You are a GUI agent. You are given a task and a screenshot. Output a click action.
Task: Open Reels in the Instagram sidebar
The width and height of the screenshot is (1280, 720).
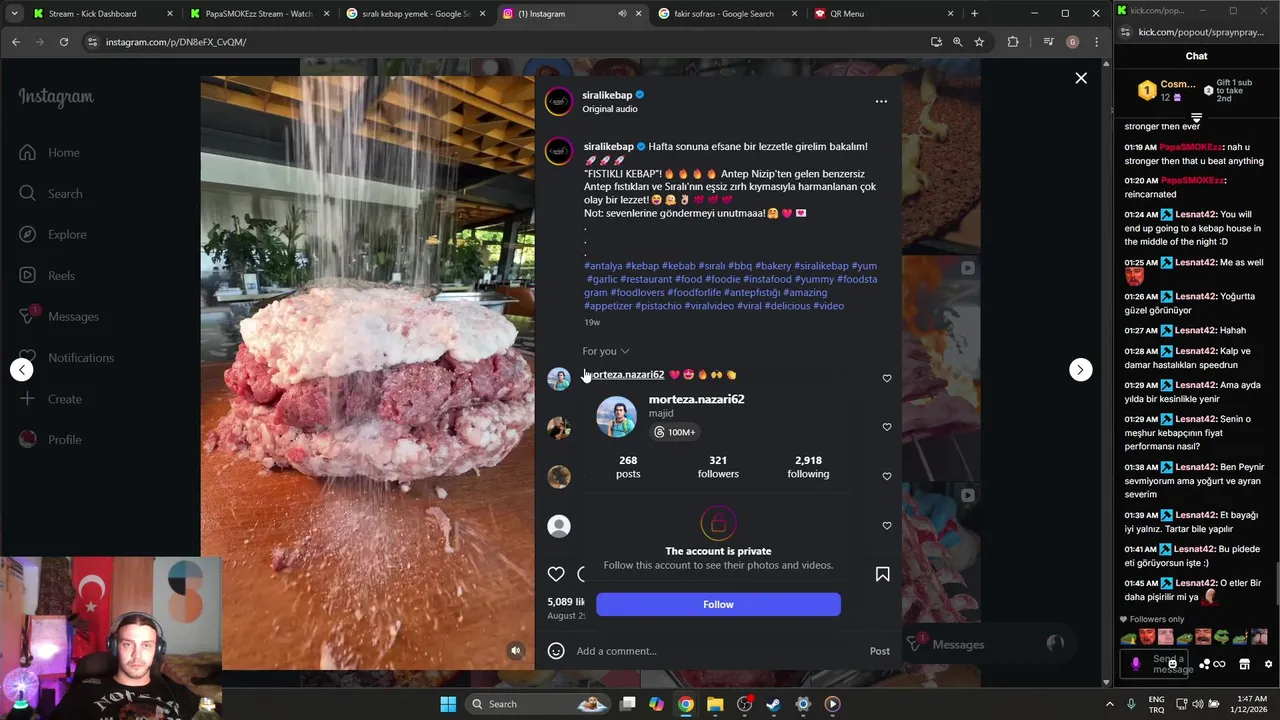[48, 276]
